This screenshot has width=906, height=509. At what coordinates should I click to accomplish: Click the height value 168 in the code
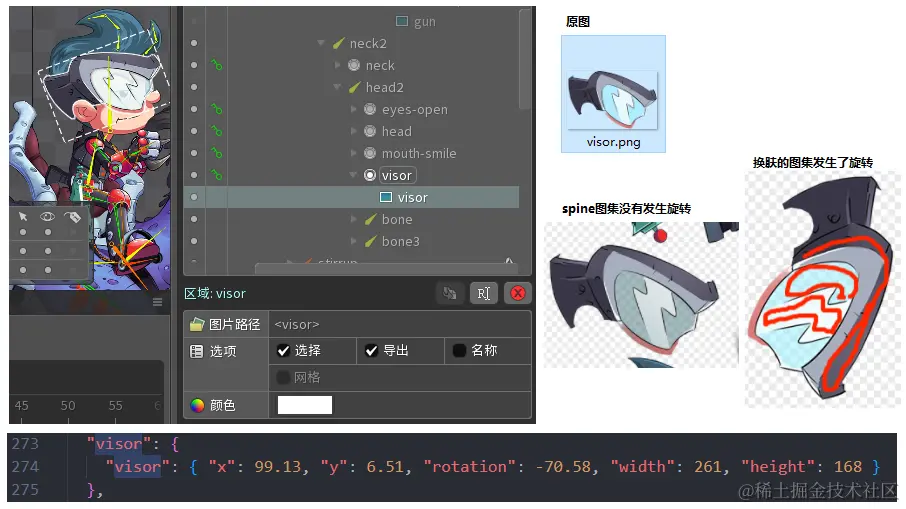point(848,467)
